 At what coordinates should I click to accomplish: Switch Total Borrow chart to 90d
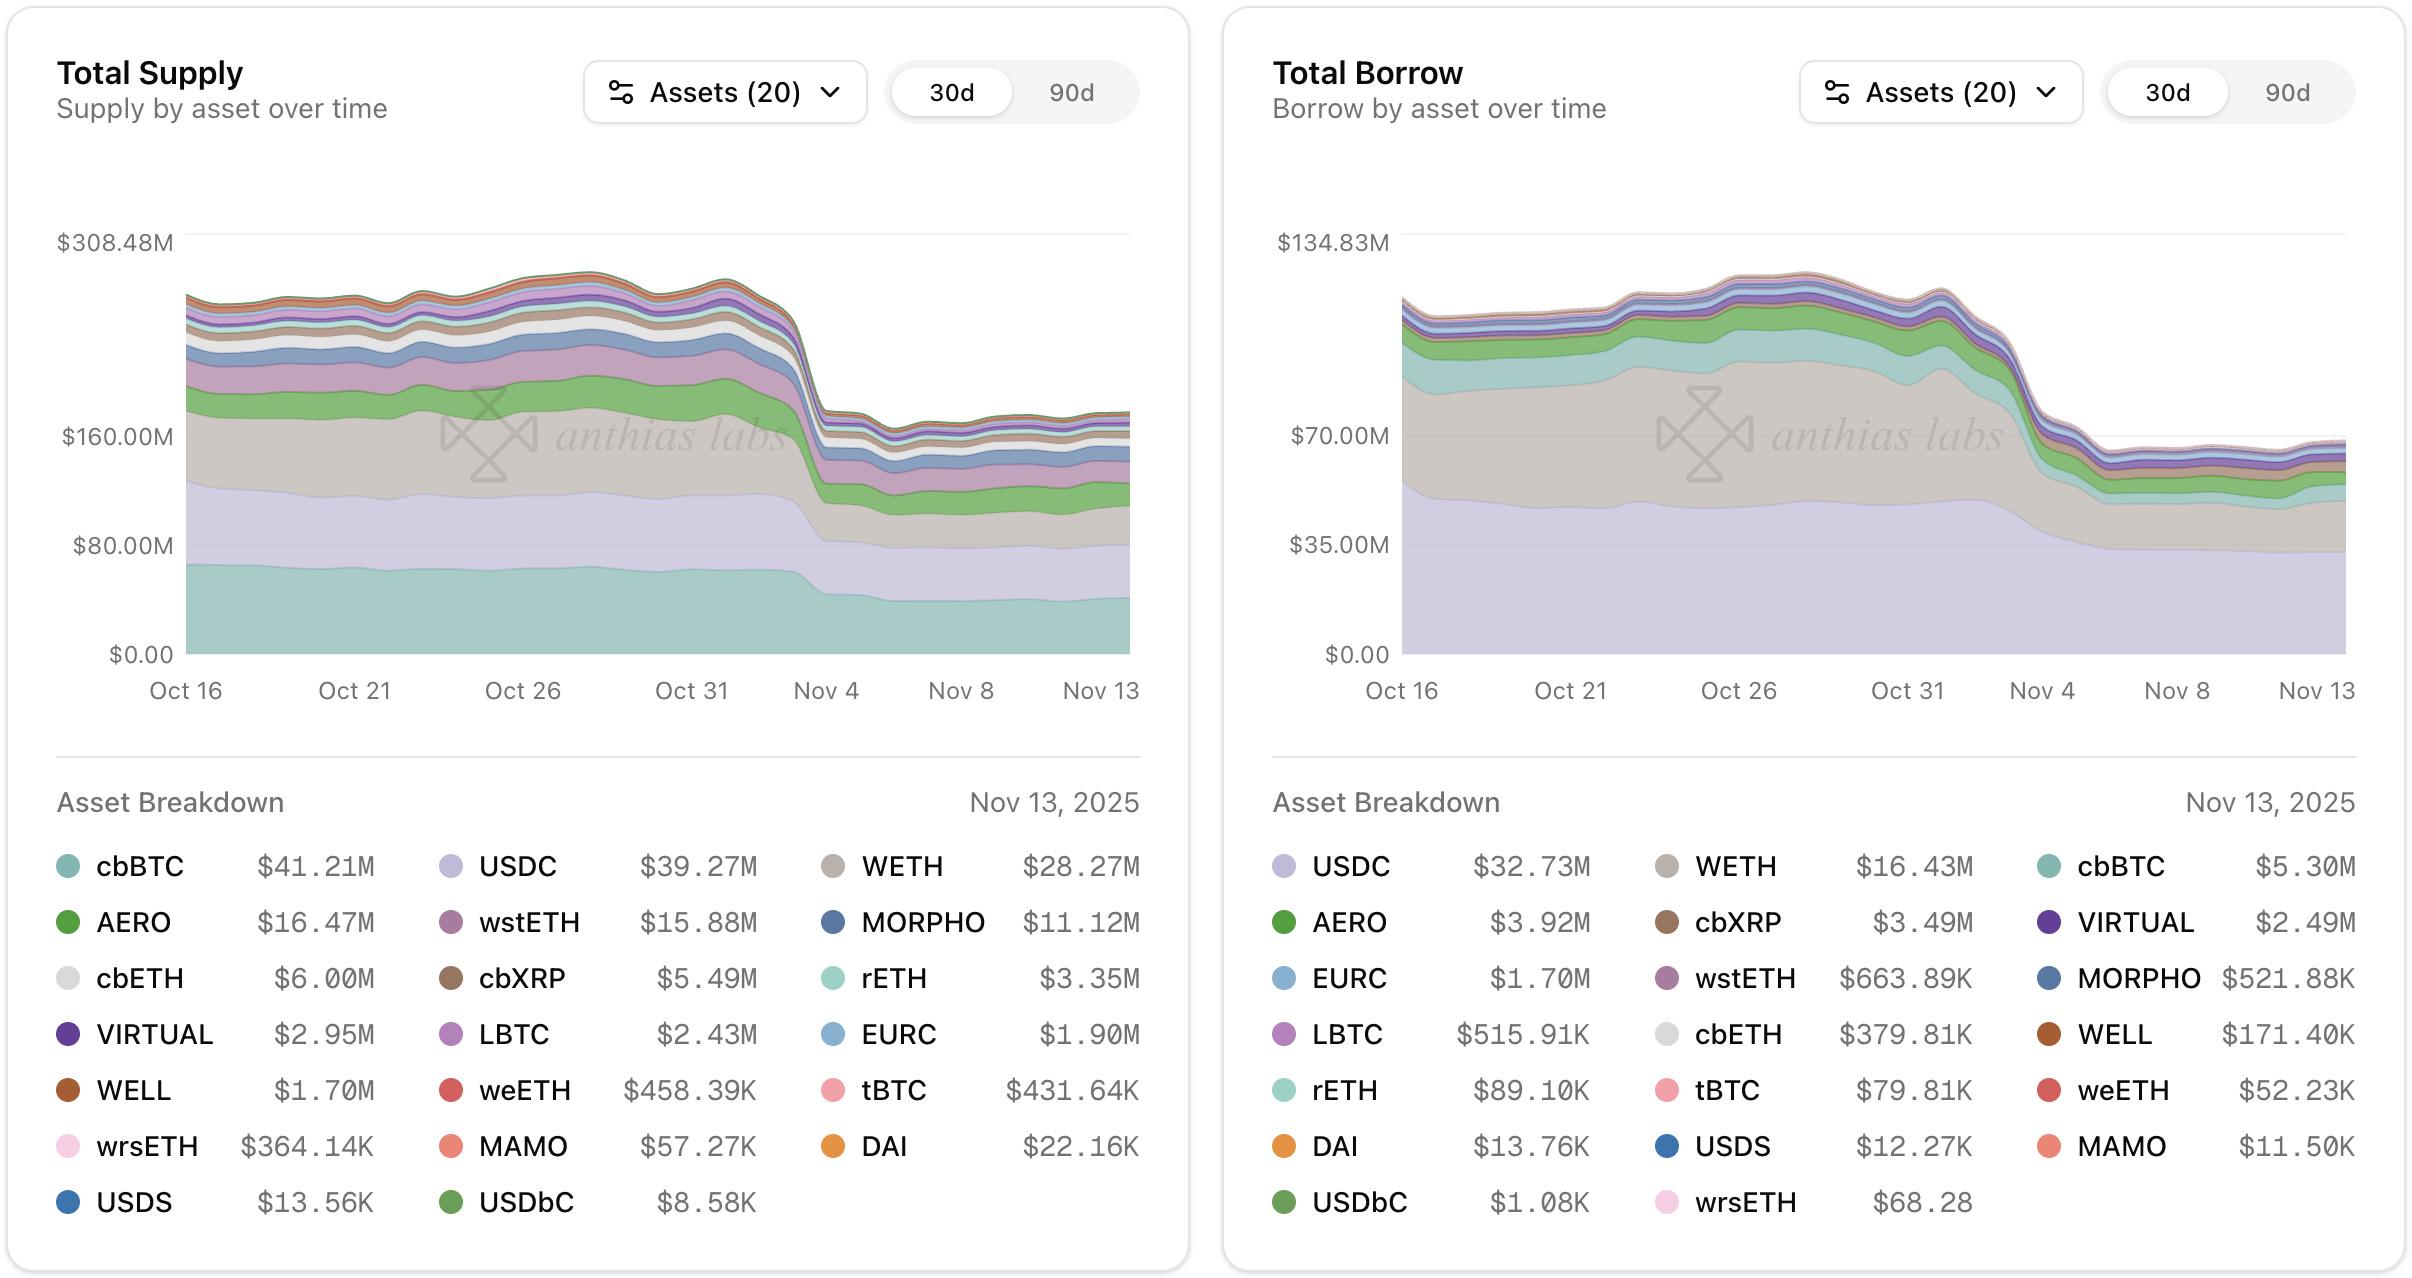[2287, 92]
